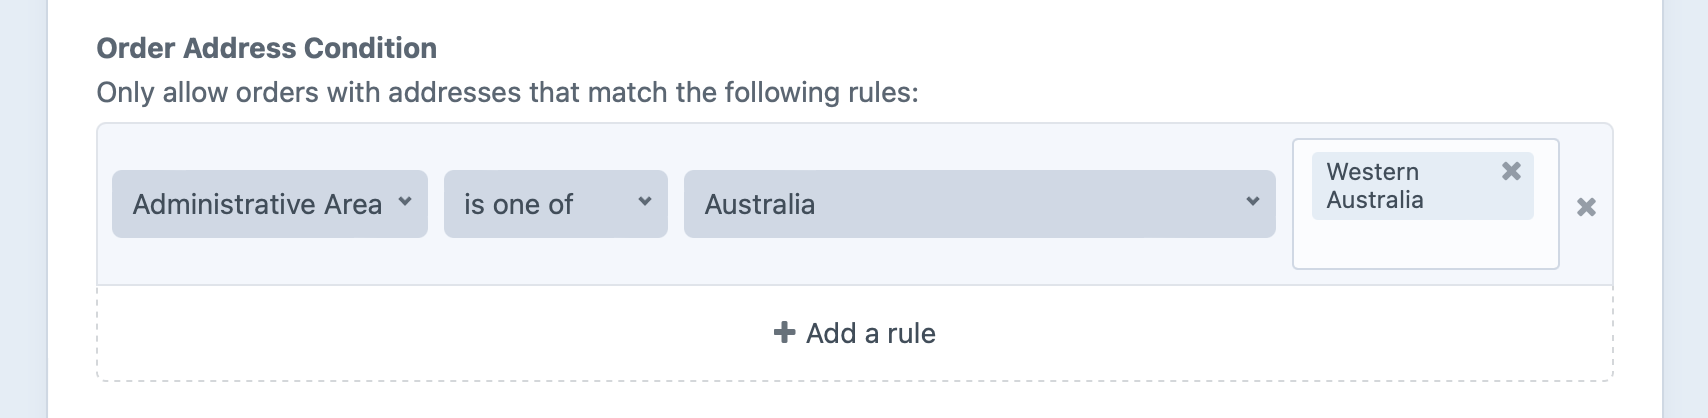
Task: Add a rule to the address condition
Action: click(855, 333)
